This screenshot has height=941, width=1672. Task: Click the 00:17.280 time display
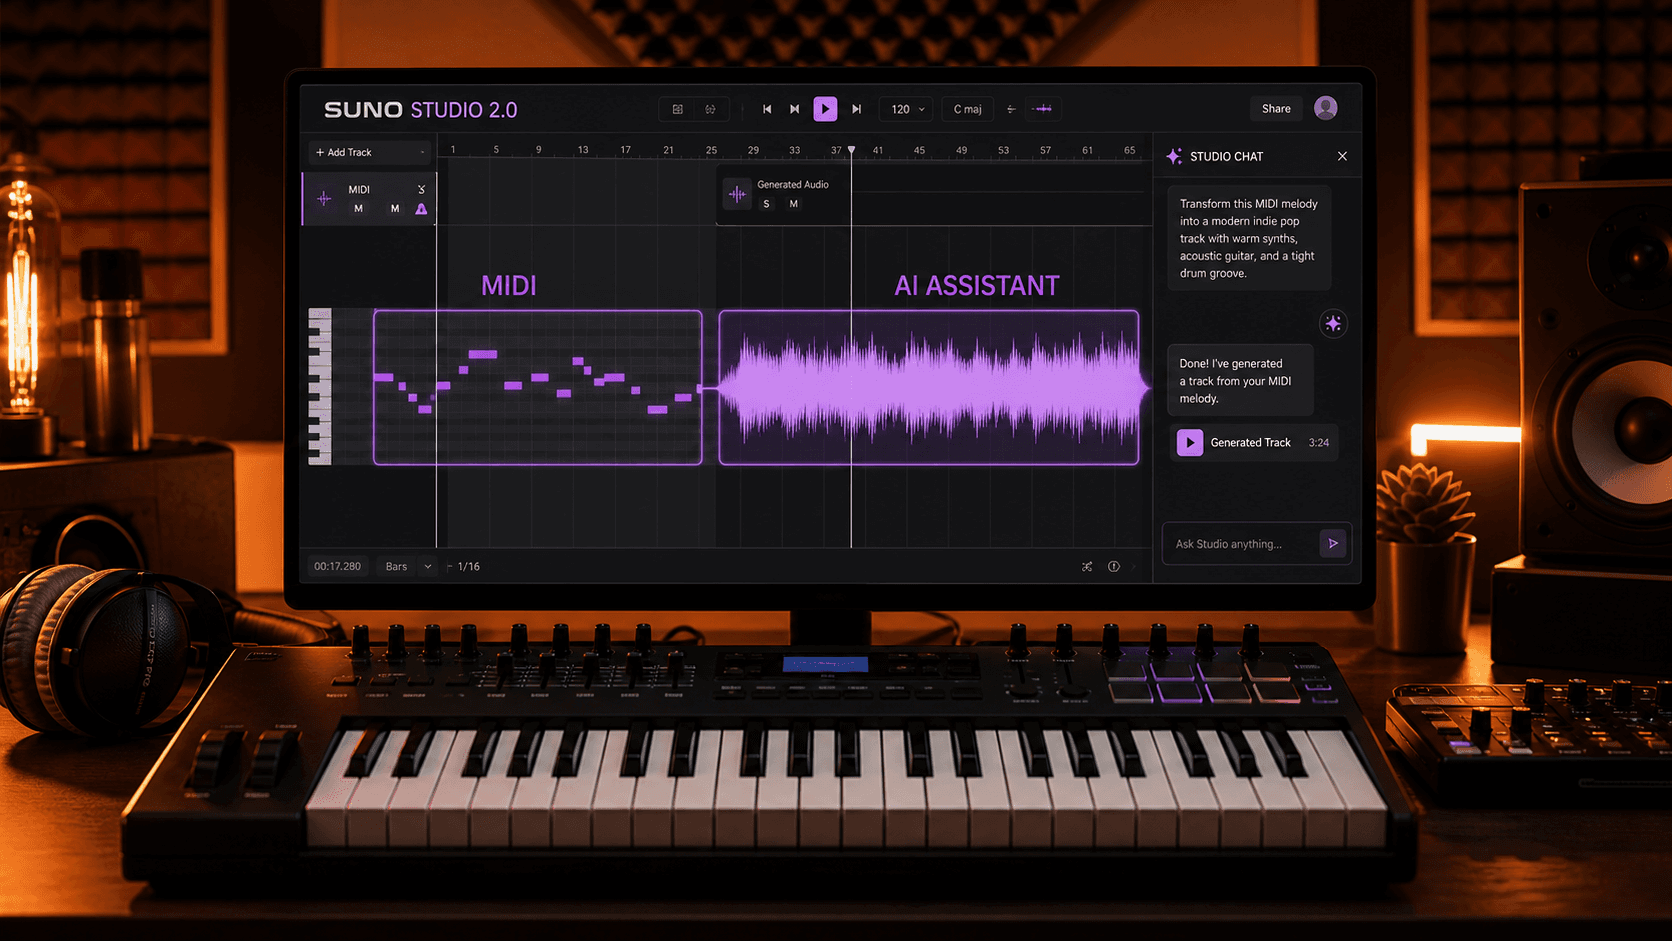click(337, 566)
